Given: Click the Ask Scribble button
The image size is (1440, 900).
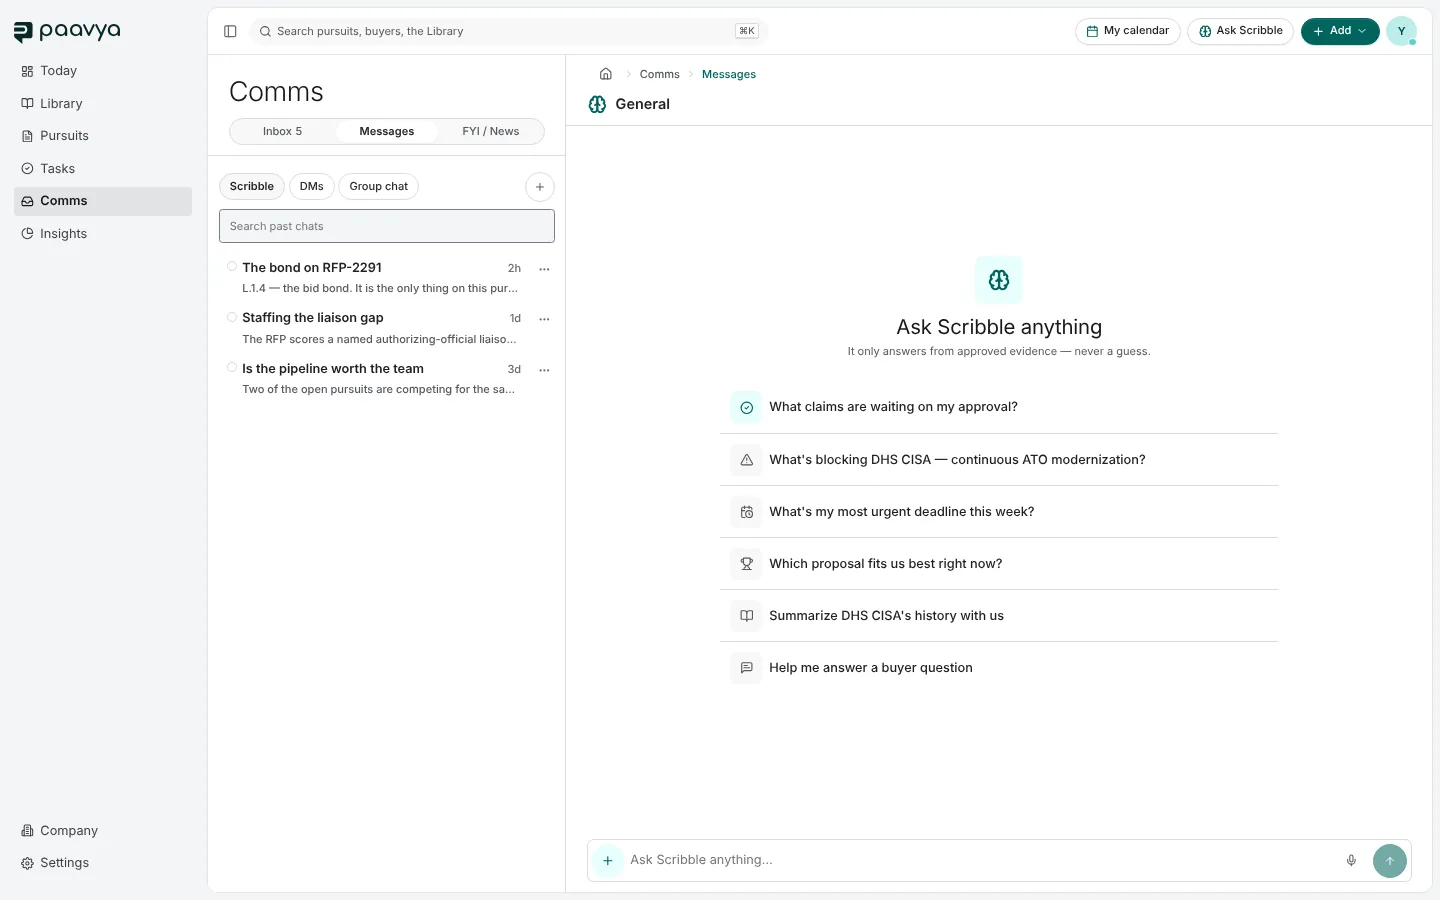Looking at the screenshot, I should coord(1241,31).
